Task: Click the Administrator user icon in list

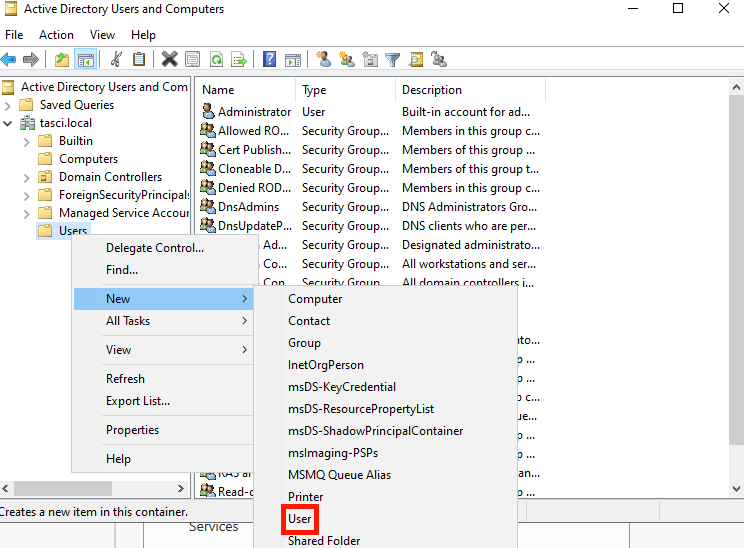Action: pyautogui.click(x=208, y=111)
